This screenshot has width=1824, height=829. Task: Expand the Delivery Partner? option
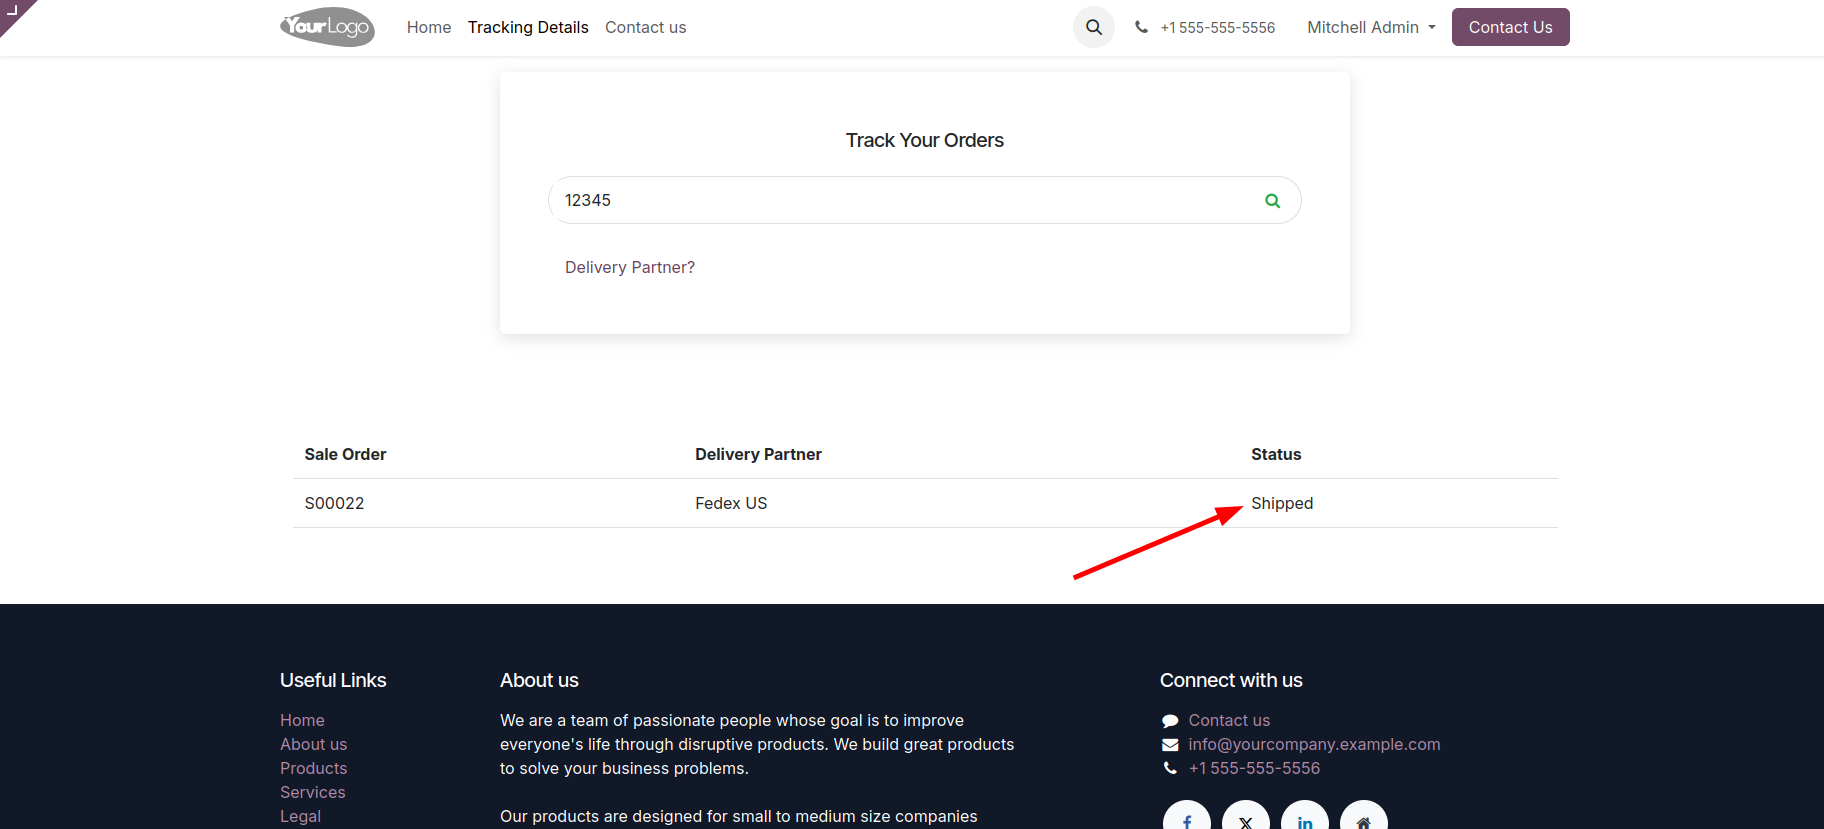pos(630,267)
